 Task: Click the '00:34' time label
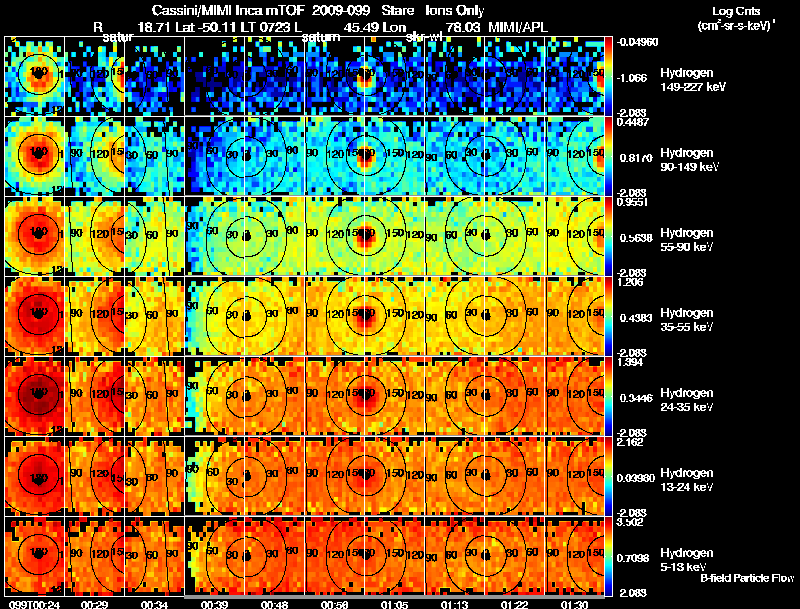pyautogui.click(x=154, y=605)
